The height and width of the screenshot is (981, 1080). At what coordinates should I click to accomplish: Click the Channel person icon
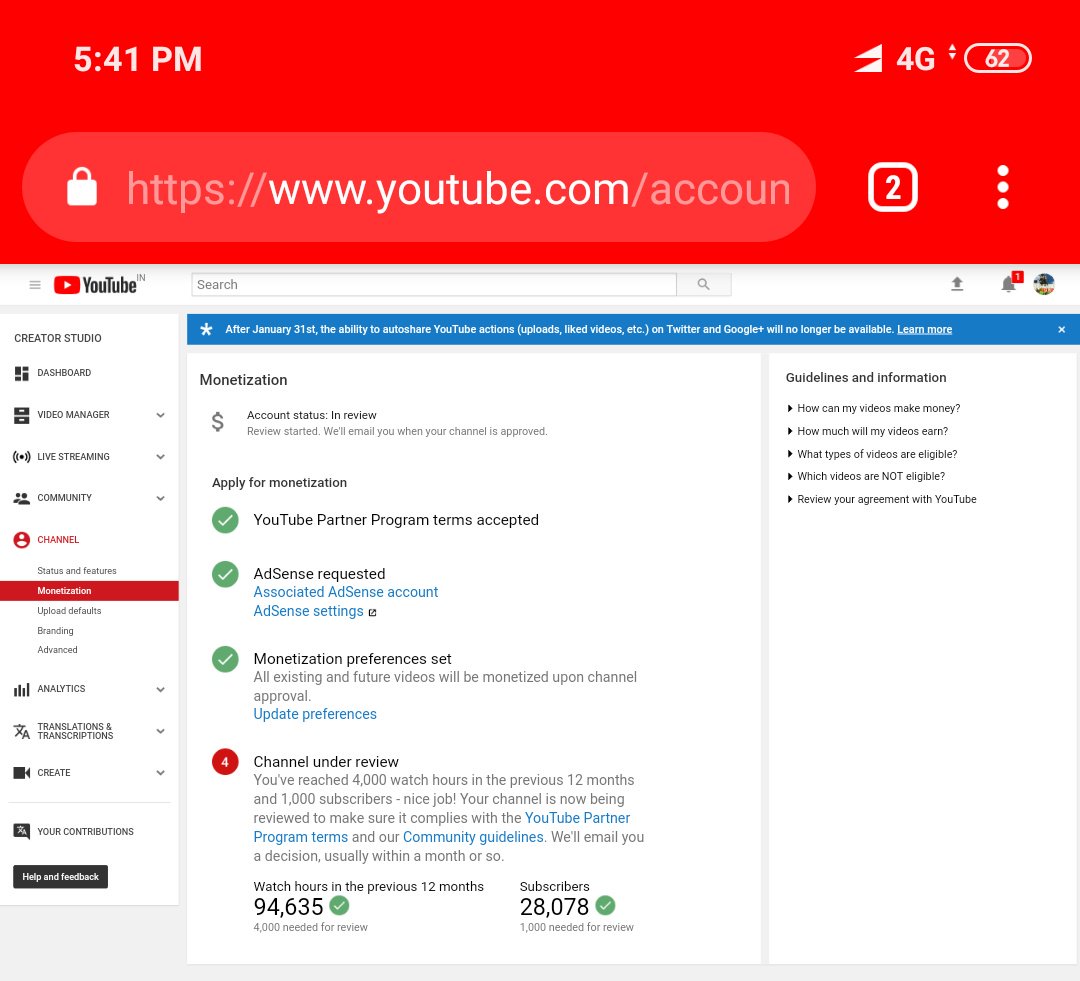pos(21,540)
